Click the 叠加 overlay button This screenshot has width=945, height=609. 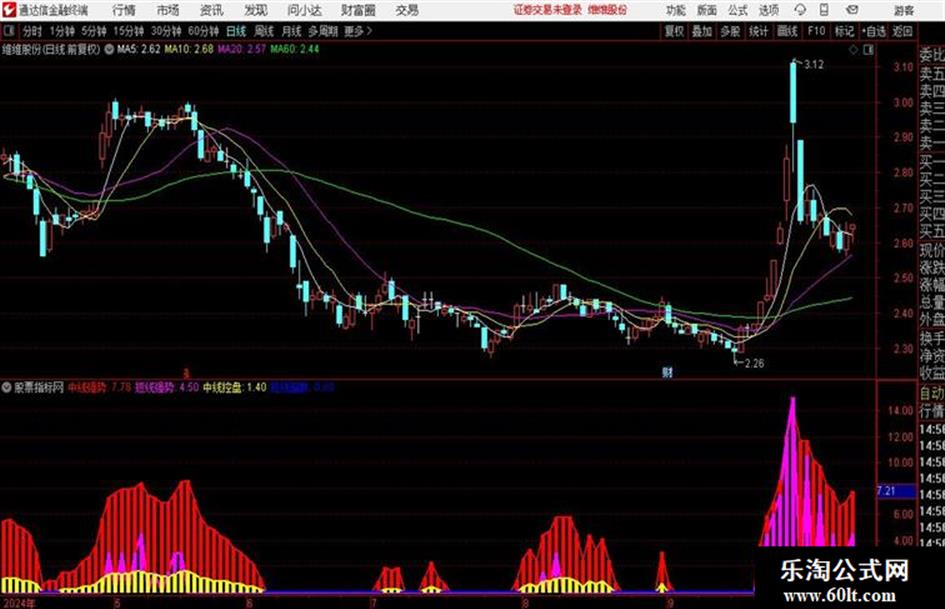pos(702,31)
